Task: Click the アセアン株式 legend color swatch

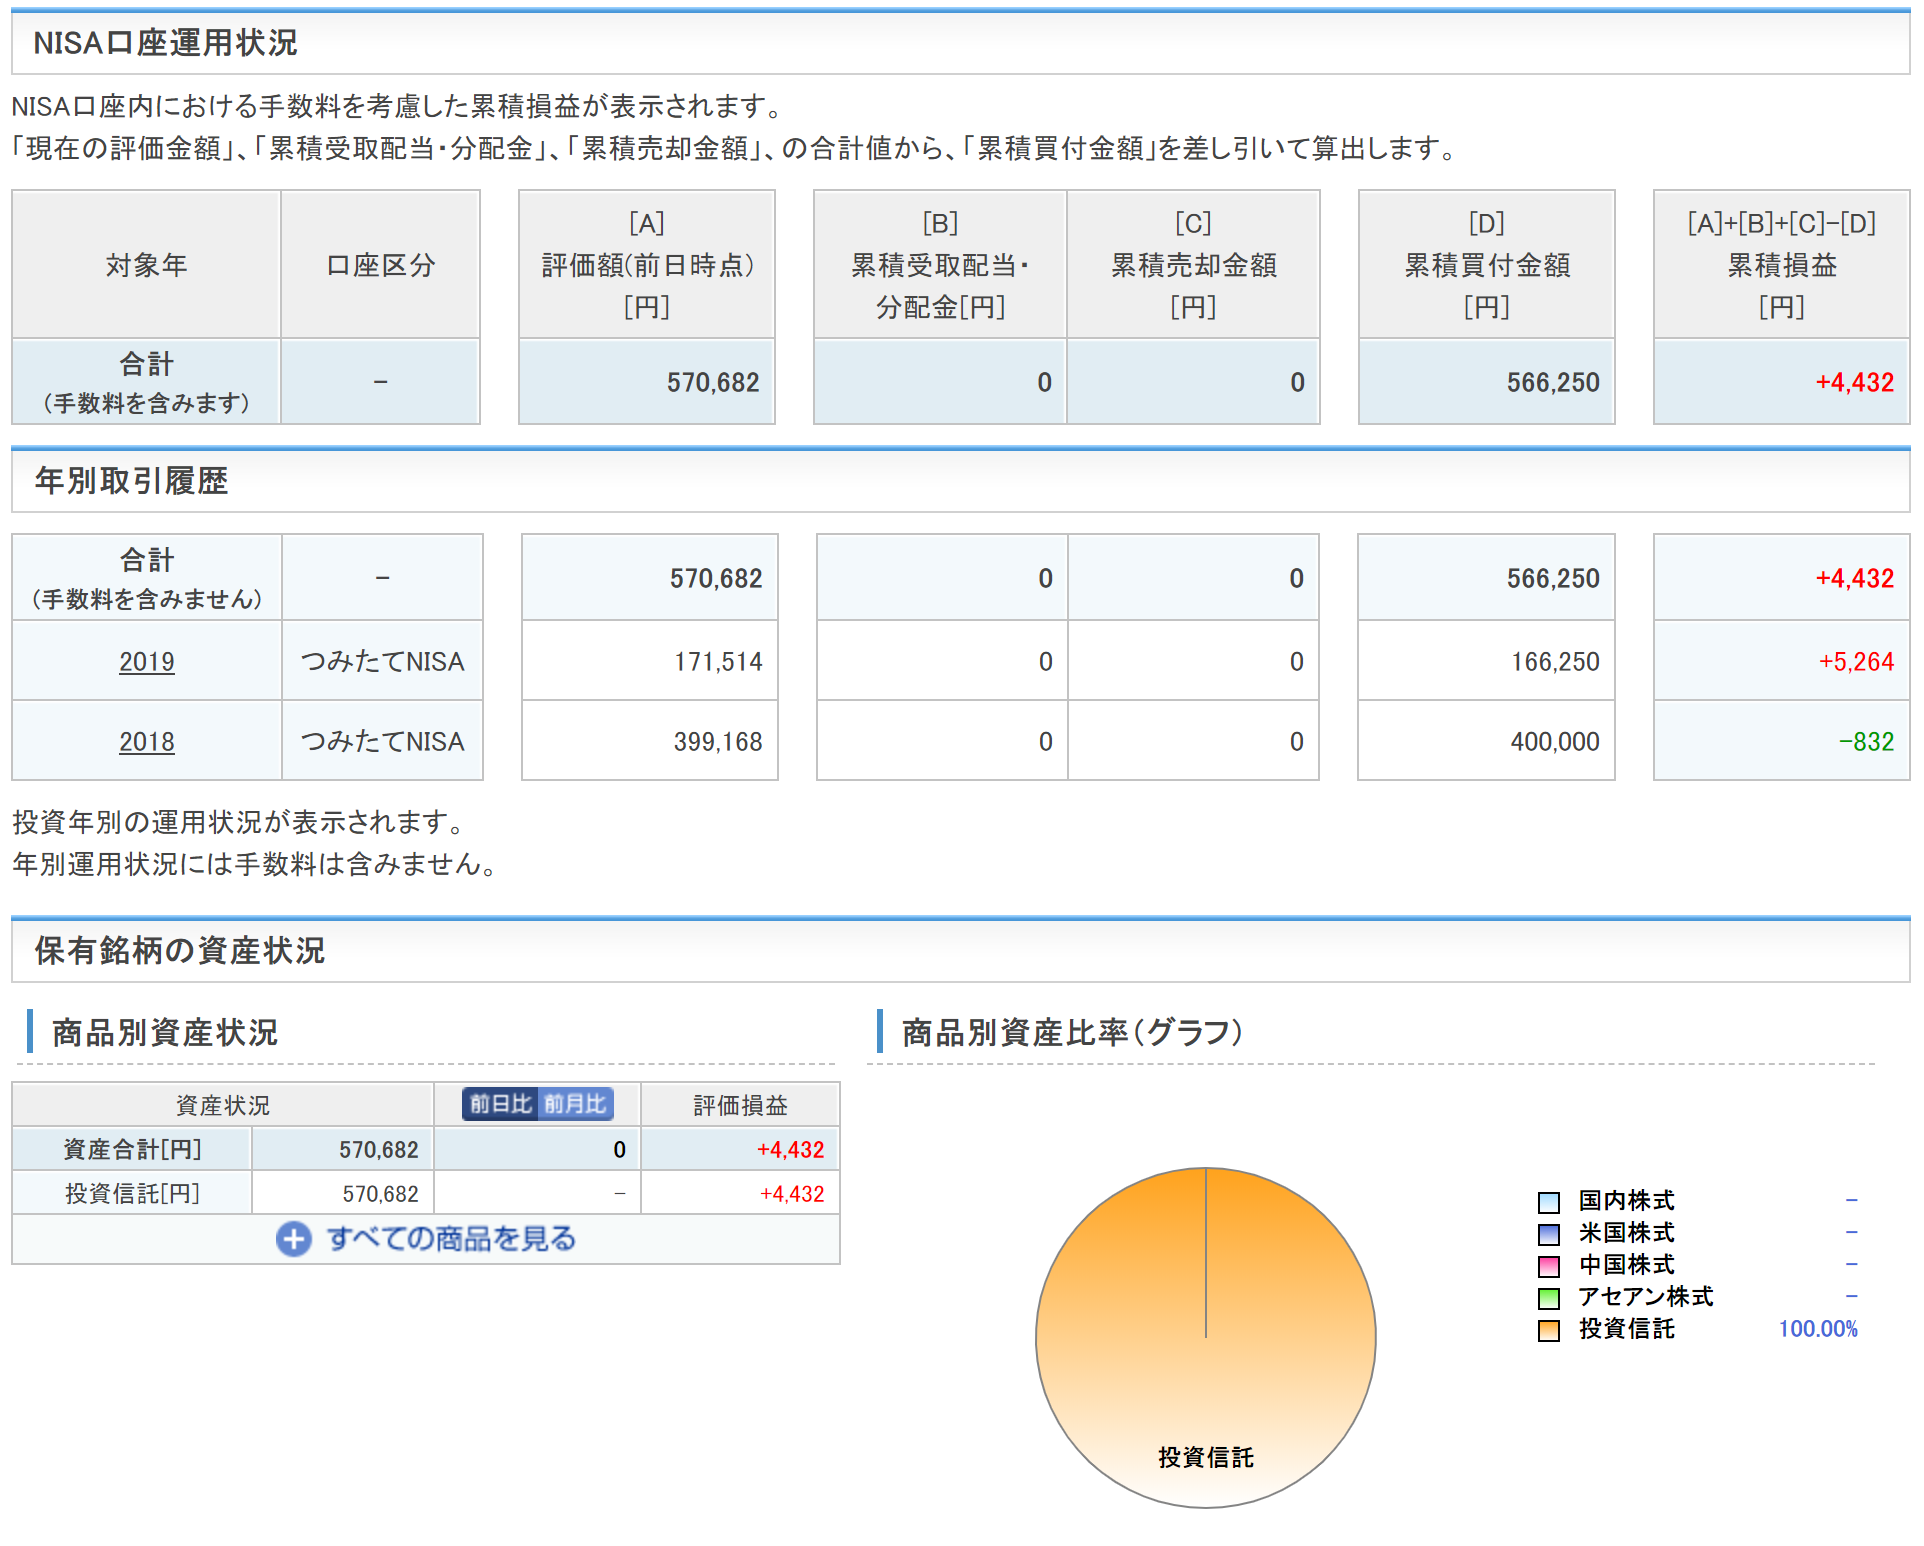Action: coord(1548,1298)
